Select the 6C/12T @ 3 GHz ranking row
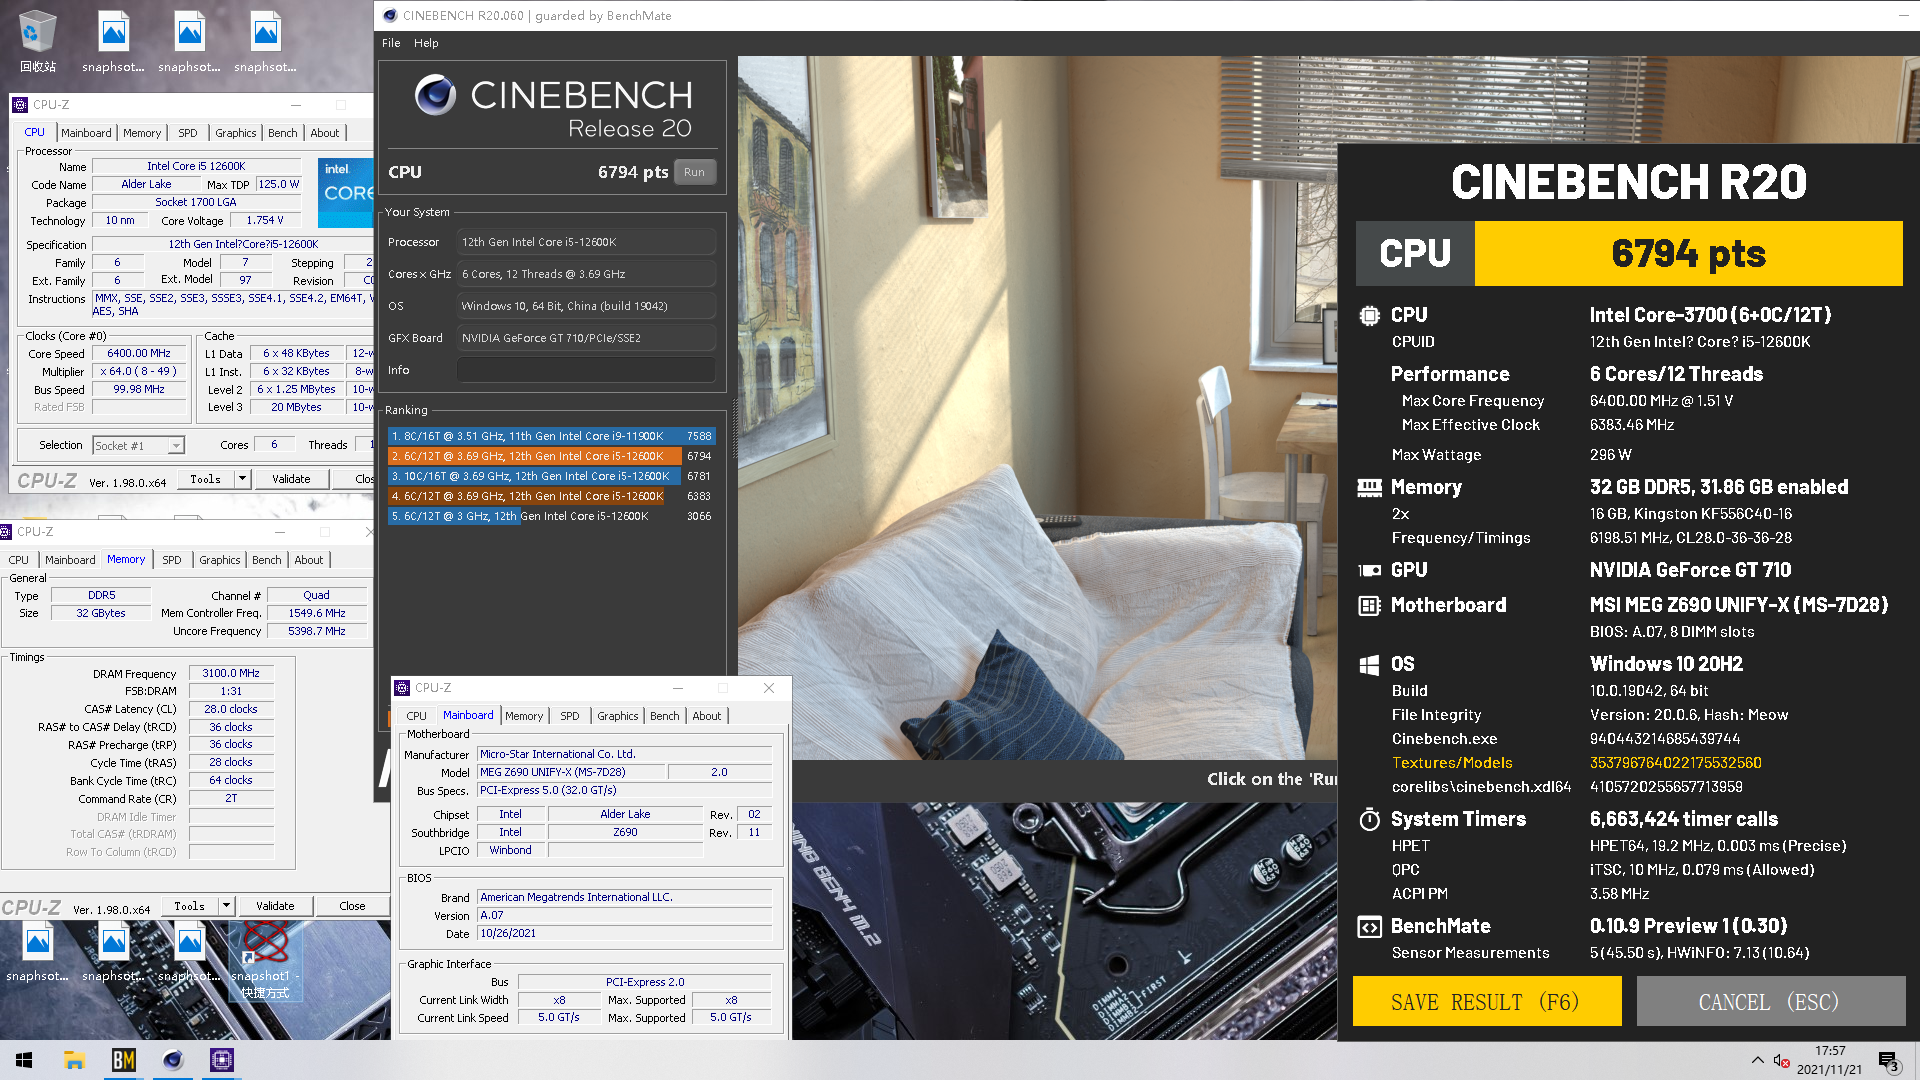 (x=551, y=516)
